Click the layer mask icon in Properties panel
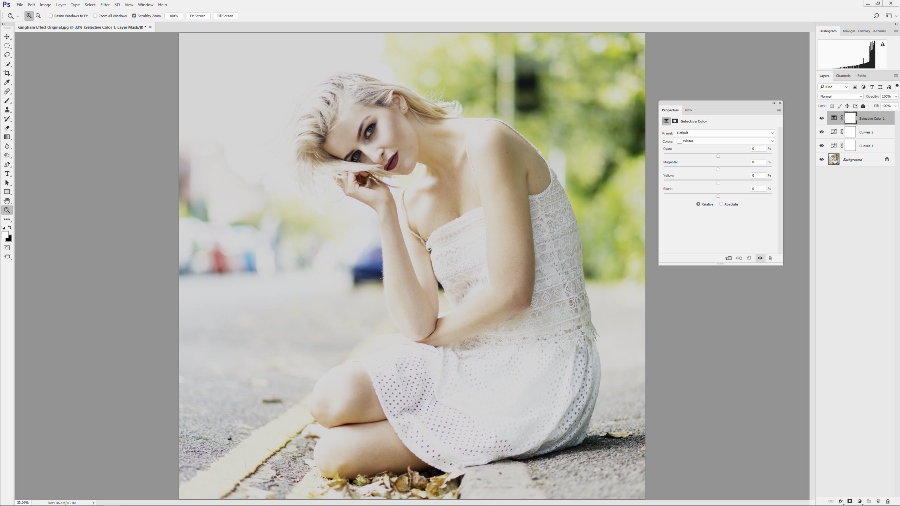This screenshot has height=506, width=900. coord(675,121)
